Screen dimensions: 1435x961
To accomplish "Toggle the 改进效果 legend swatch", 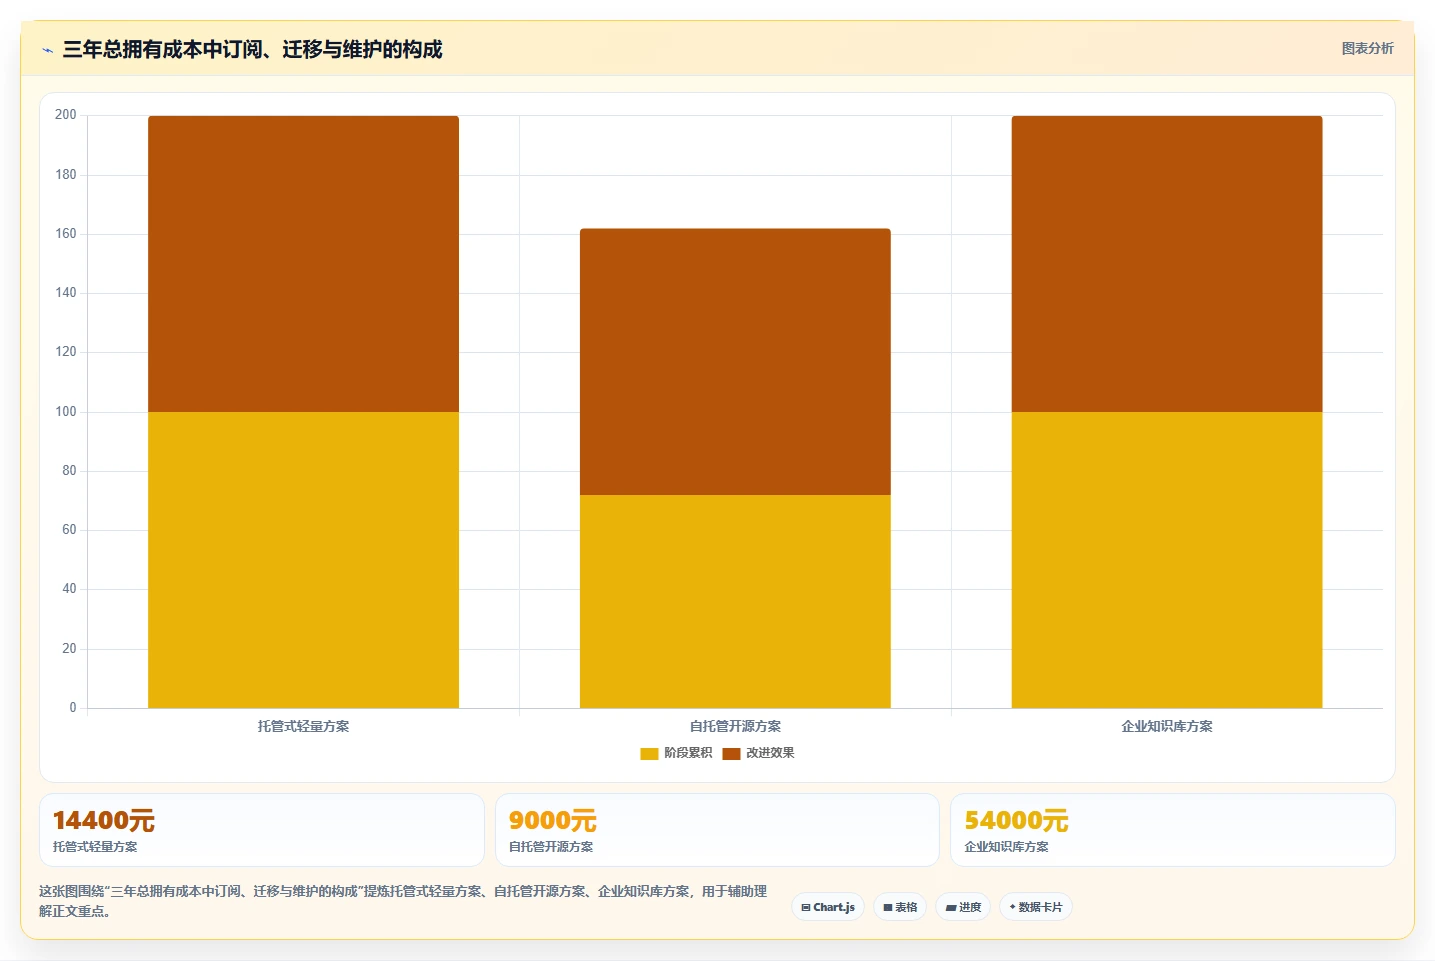I will (x=731, y=753).
